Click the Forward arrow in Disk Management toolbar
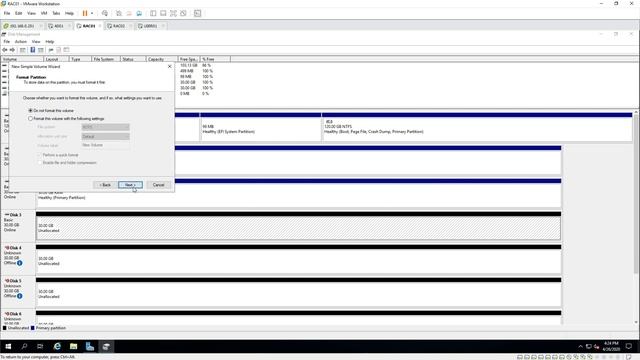This screenshot has height=360, width=640. [12, 50]
